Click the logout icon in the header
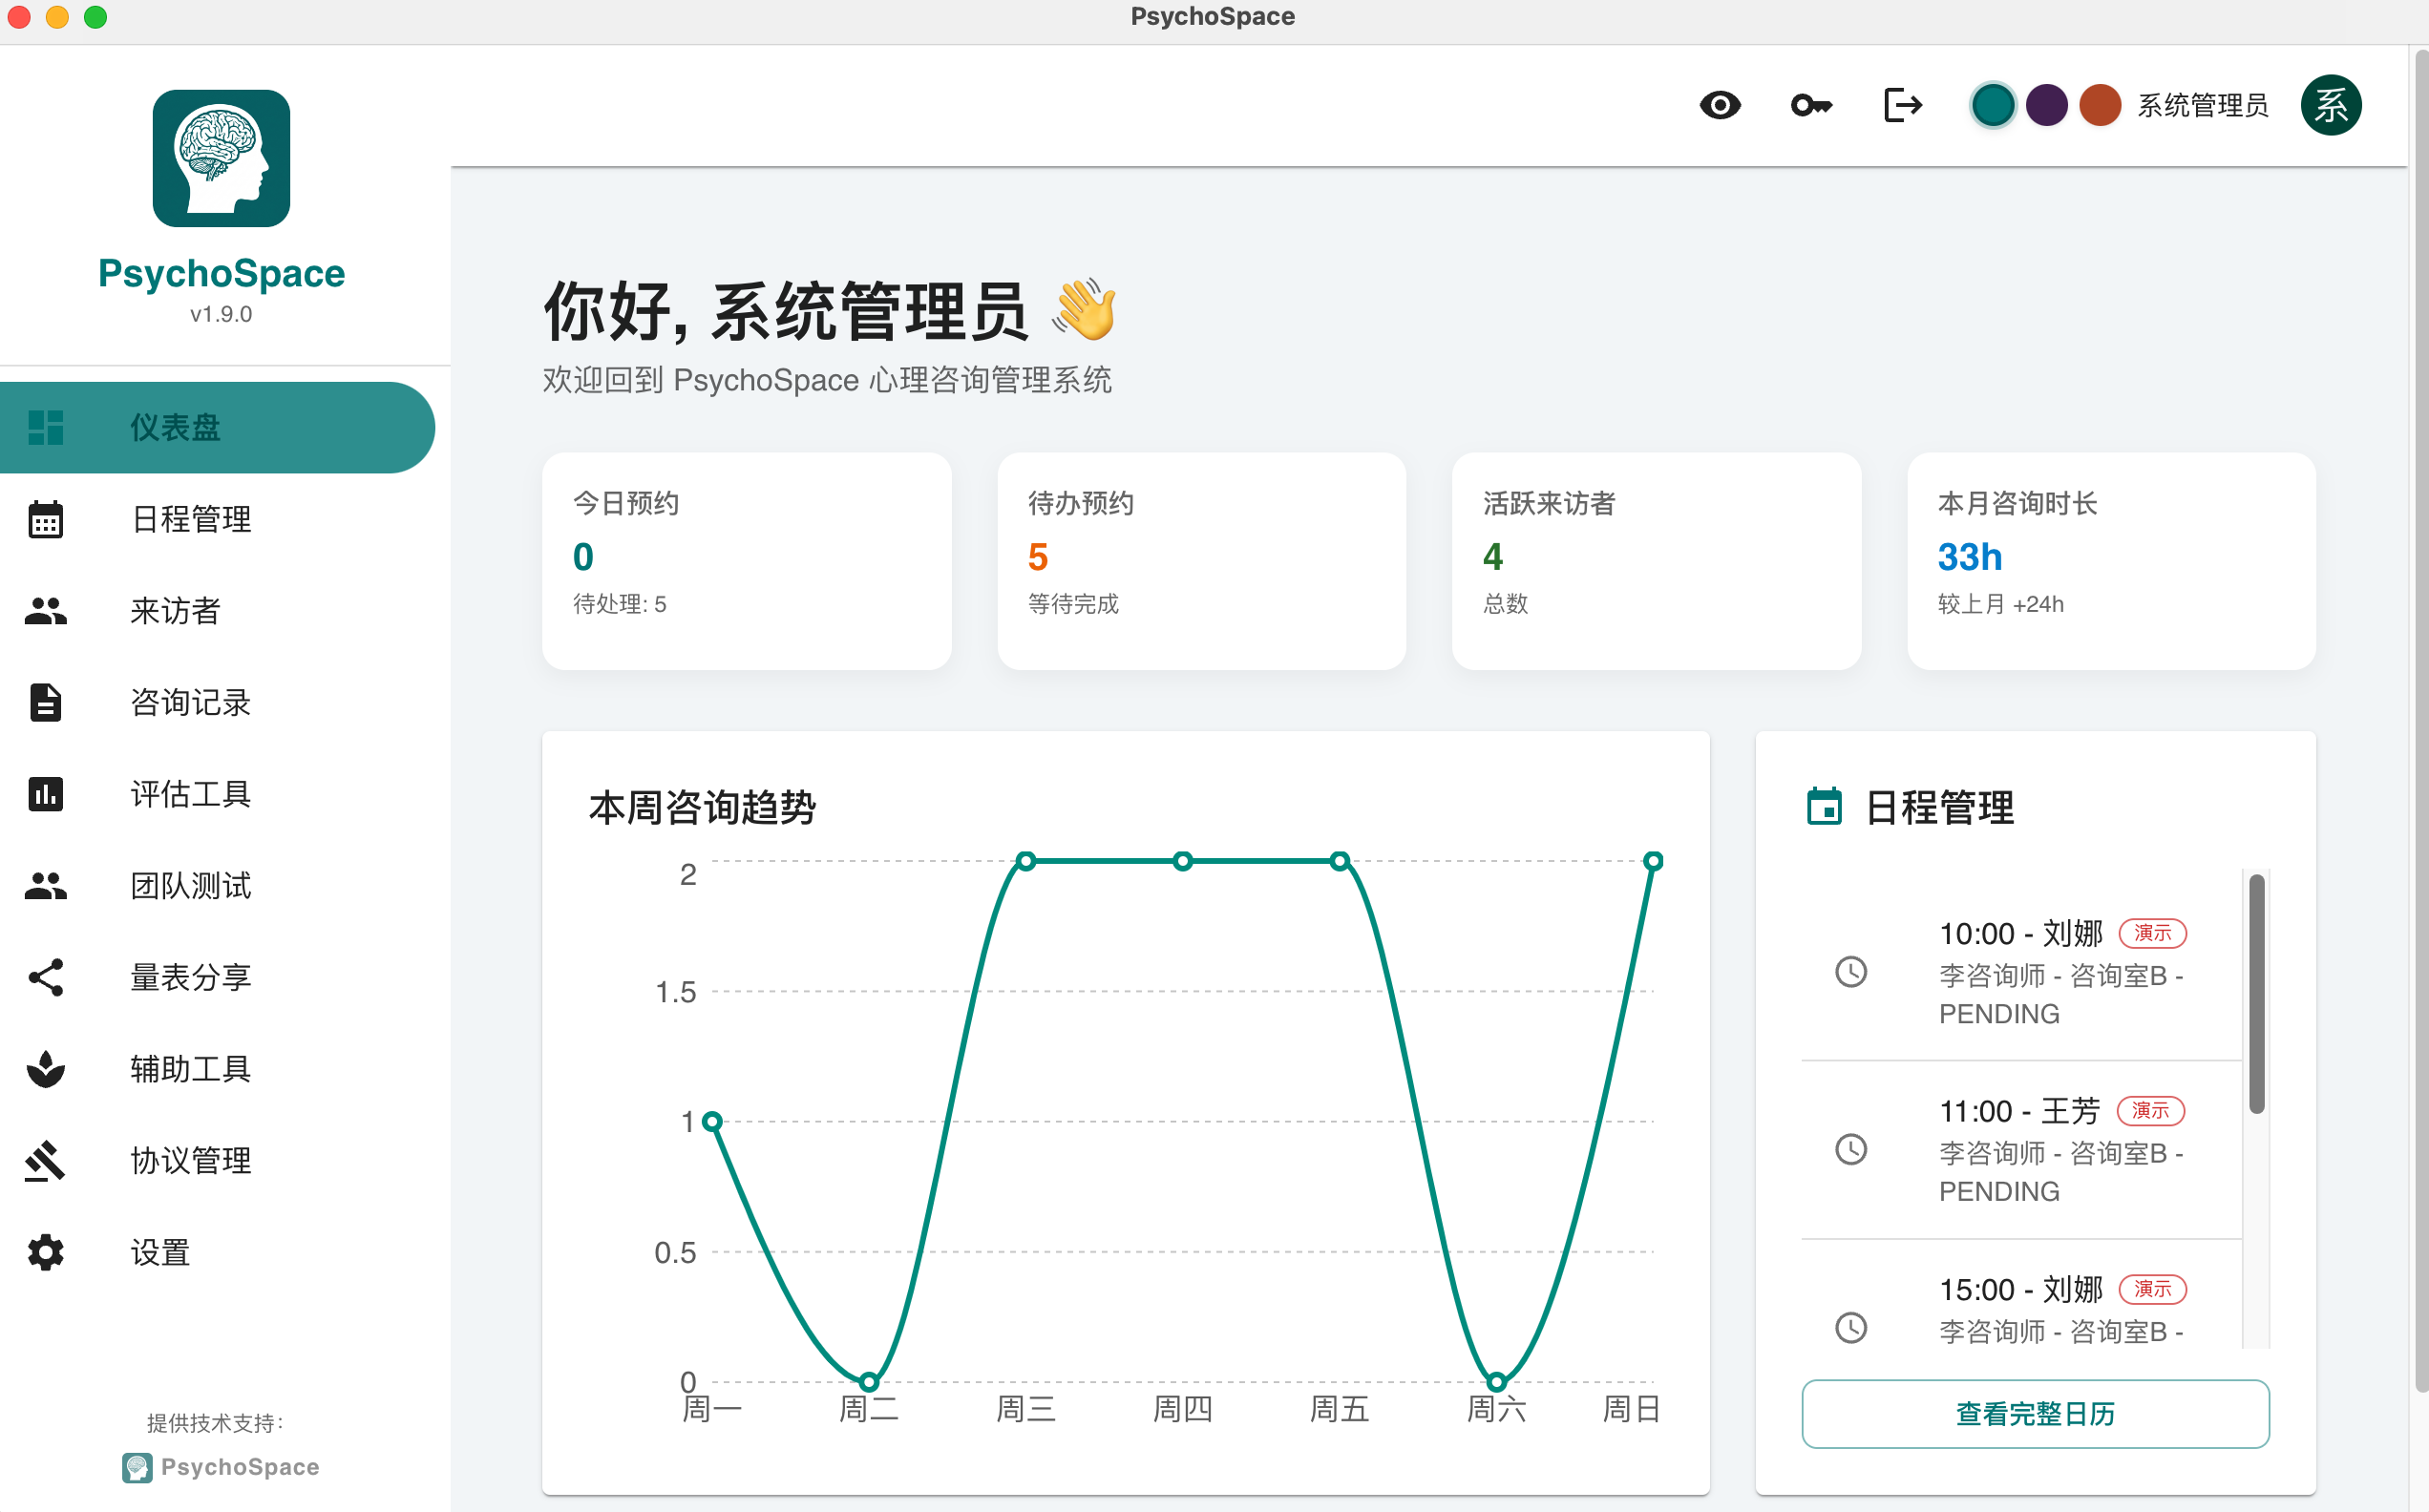Viewport: 2429px width, 1512px height. tap(1901, 105)
